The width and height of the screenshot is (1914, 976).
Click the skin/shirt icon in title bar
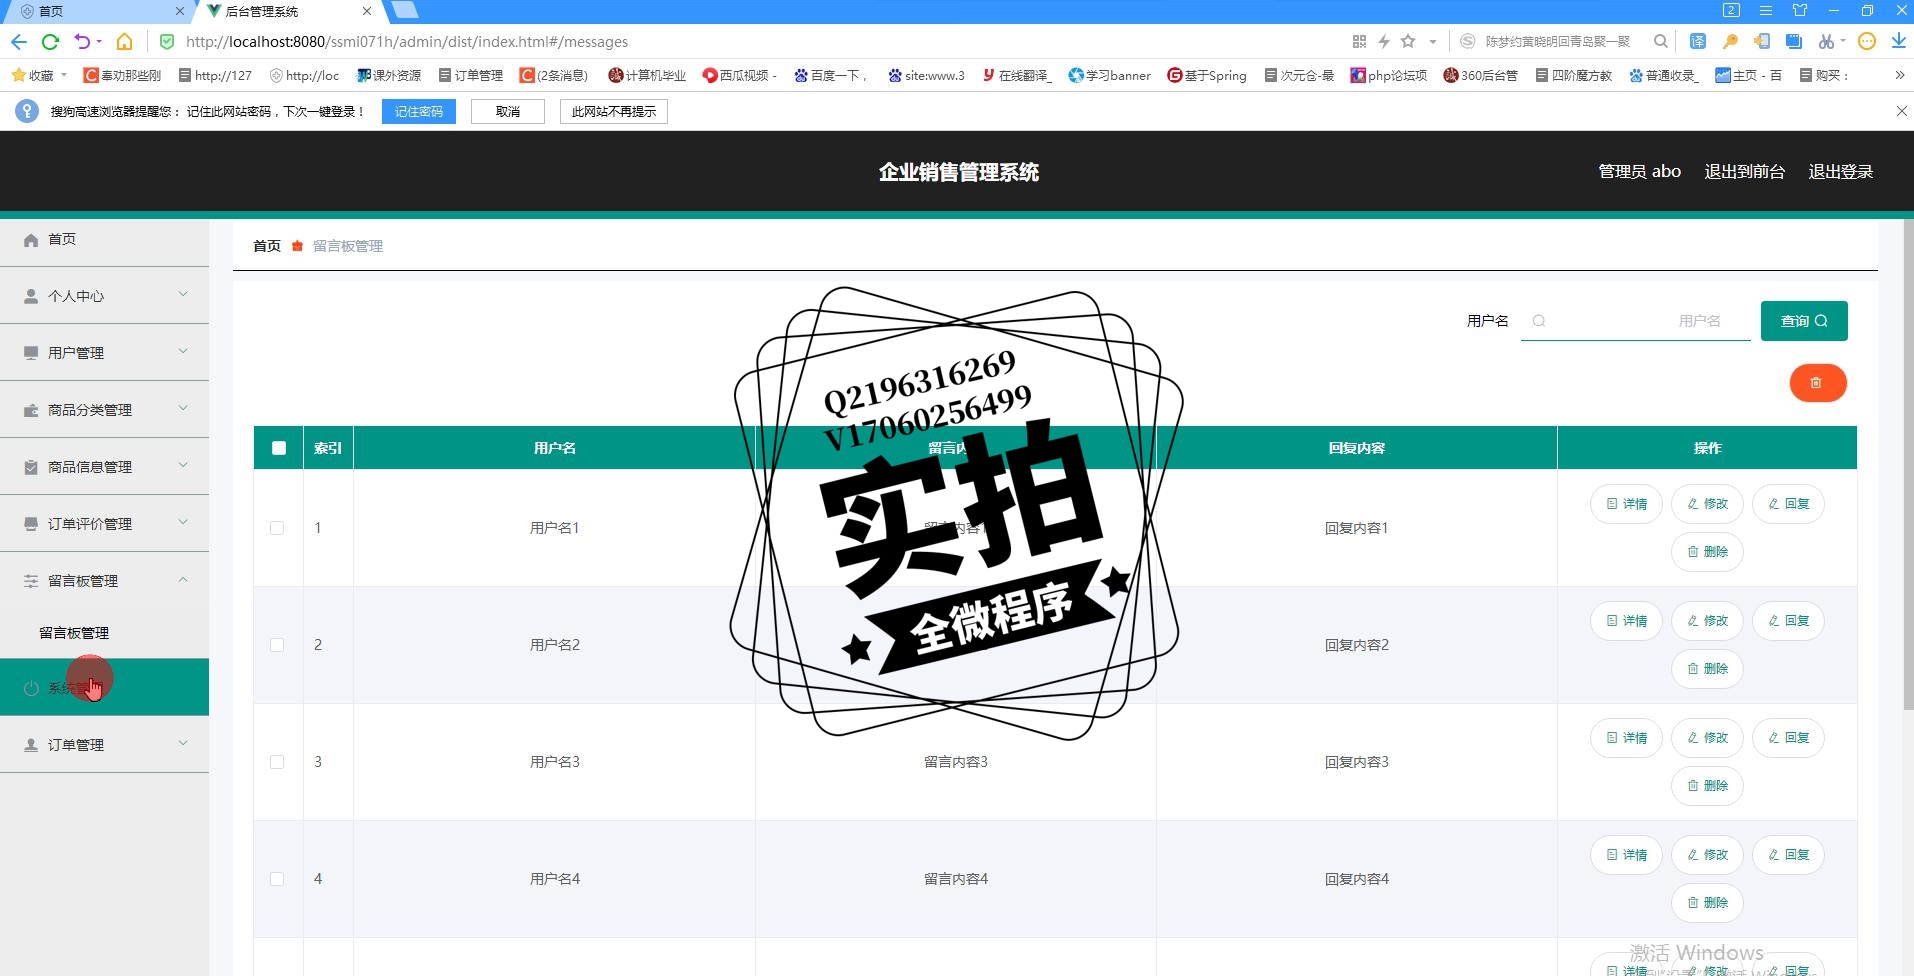[x=1800, y=10]
